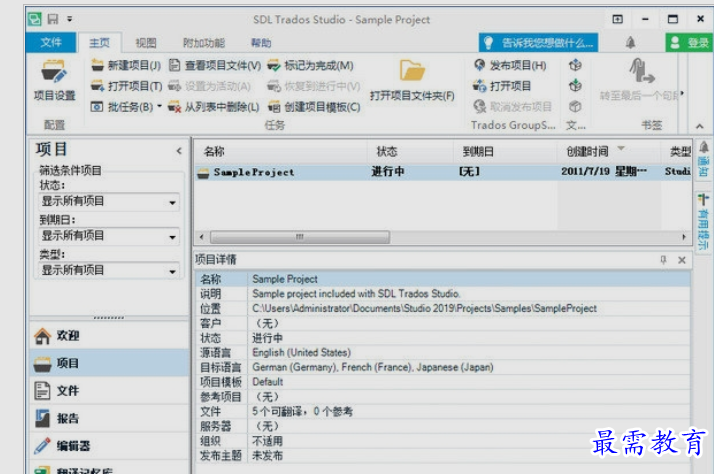Click right scroll arrow of project list
The width and height of the screenshot is (714, 474).
point(684,237)
